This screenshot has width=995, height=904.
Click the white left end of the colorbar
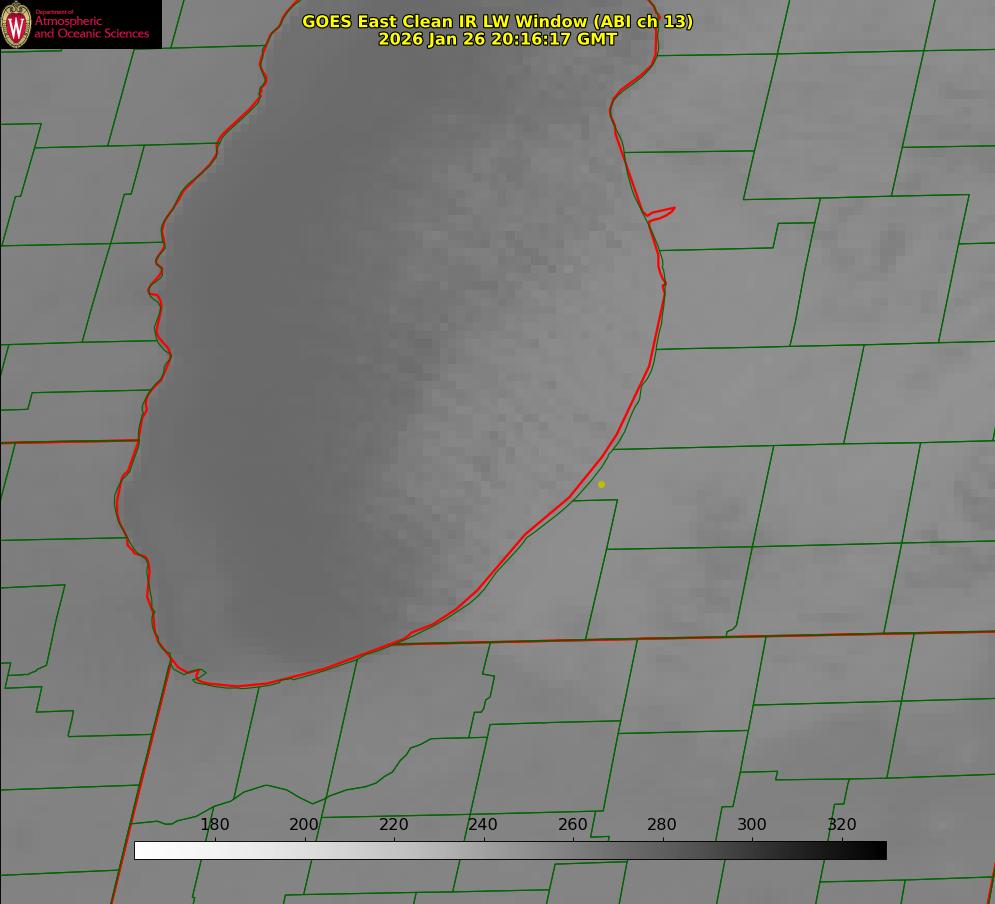pos(142,850)
